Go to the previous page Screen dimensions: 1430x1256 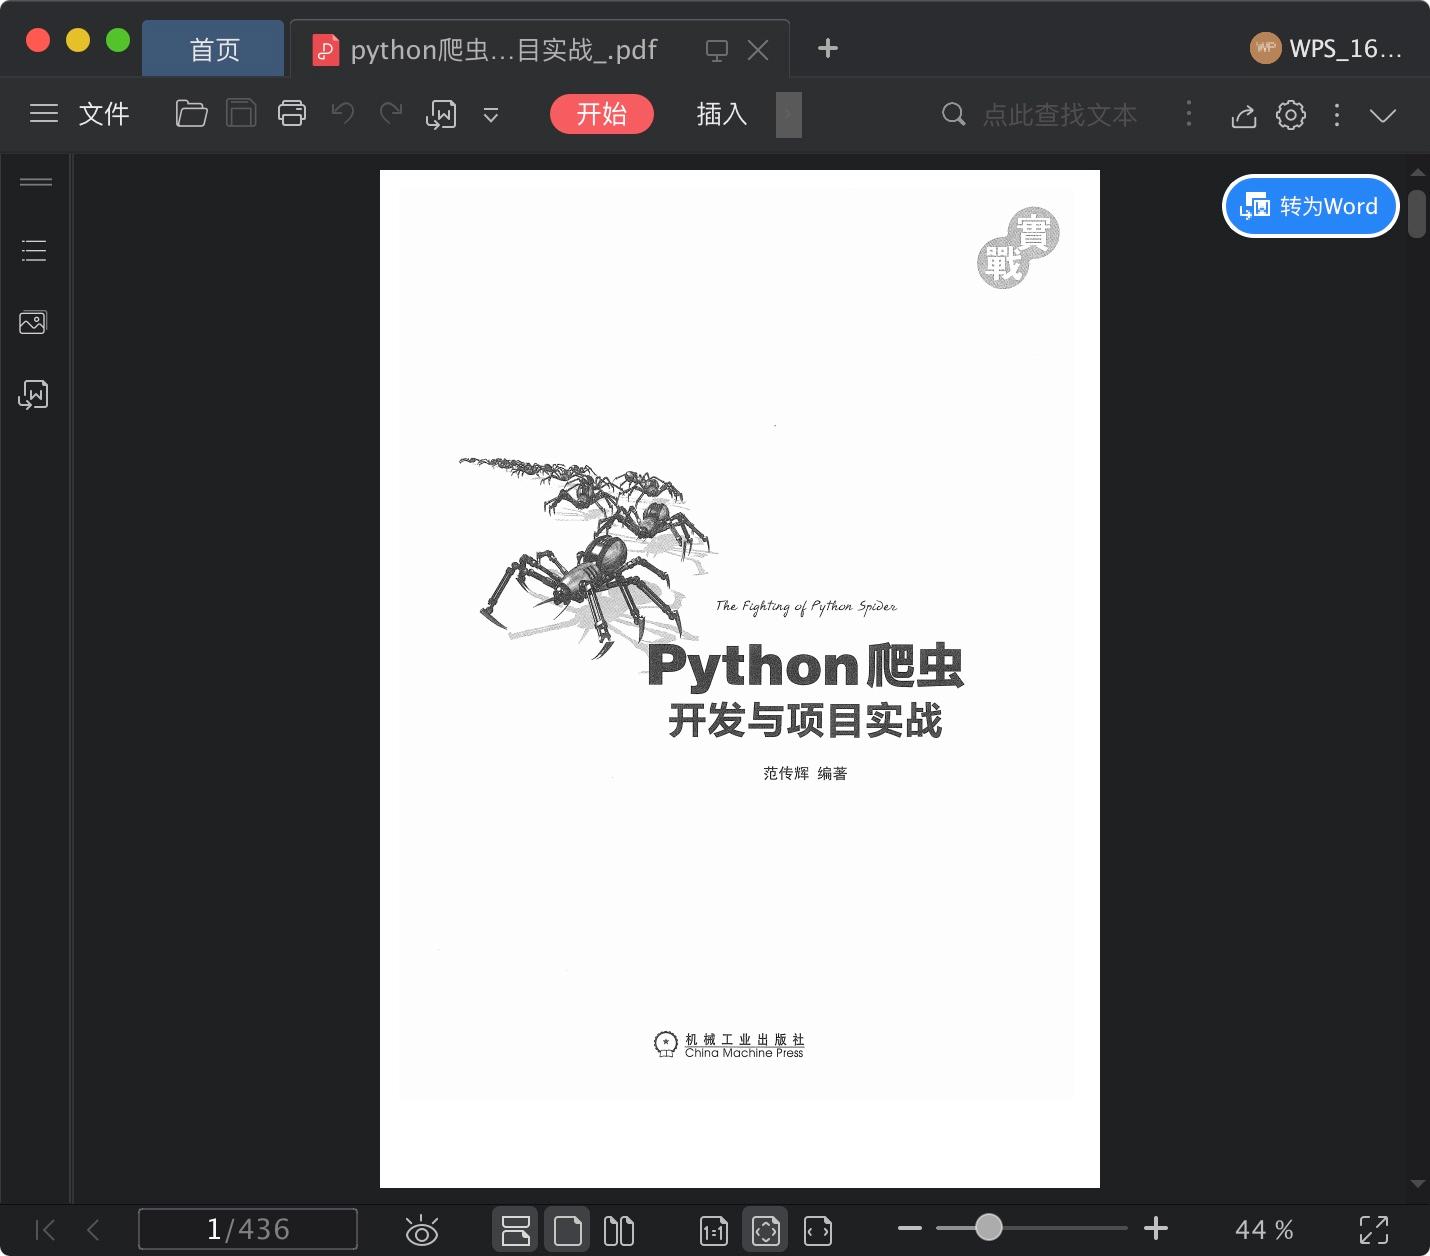click(93, 1229)
